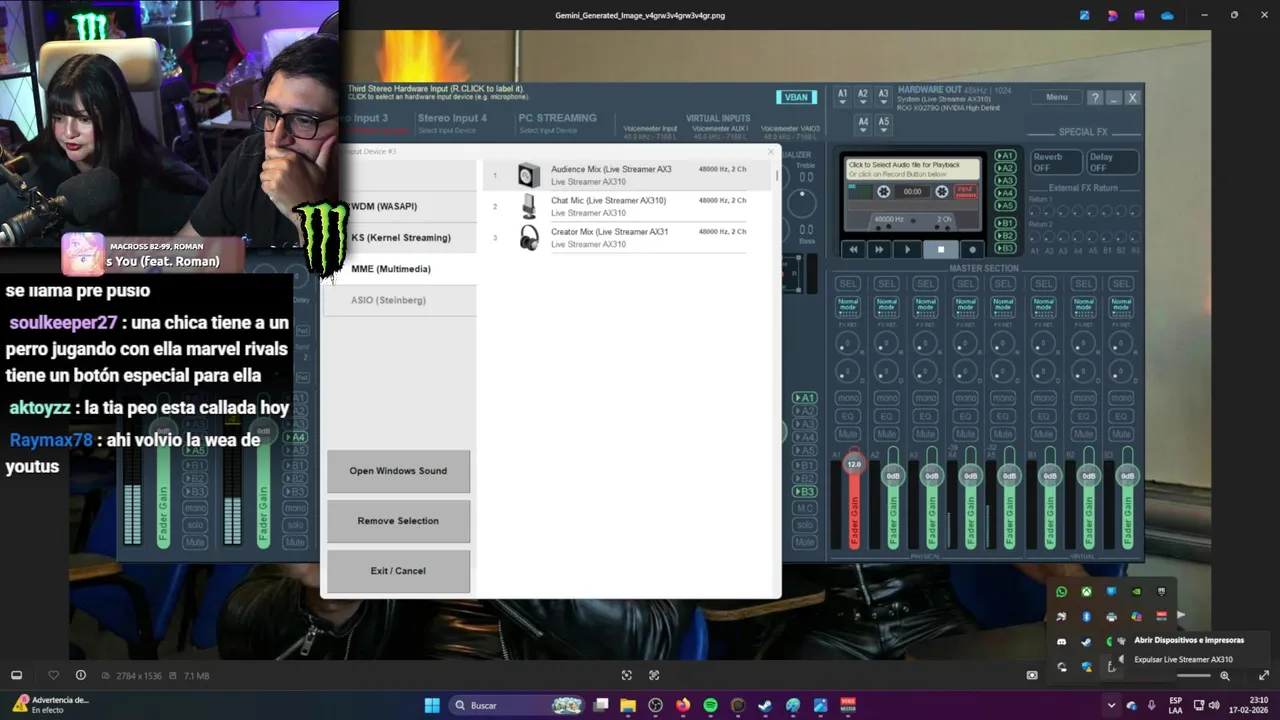Start cassette playback with play button
This screenshot has width=1280, height=720.
[x=908, y=249]
